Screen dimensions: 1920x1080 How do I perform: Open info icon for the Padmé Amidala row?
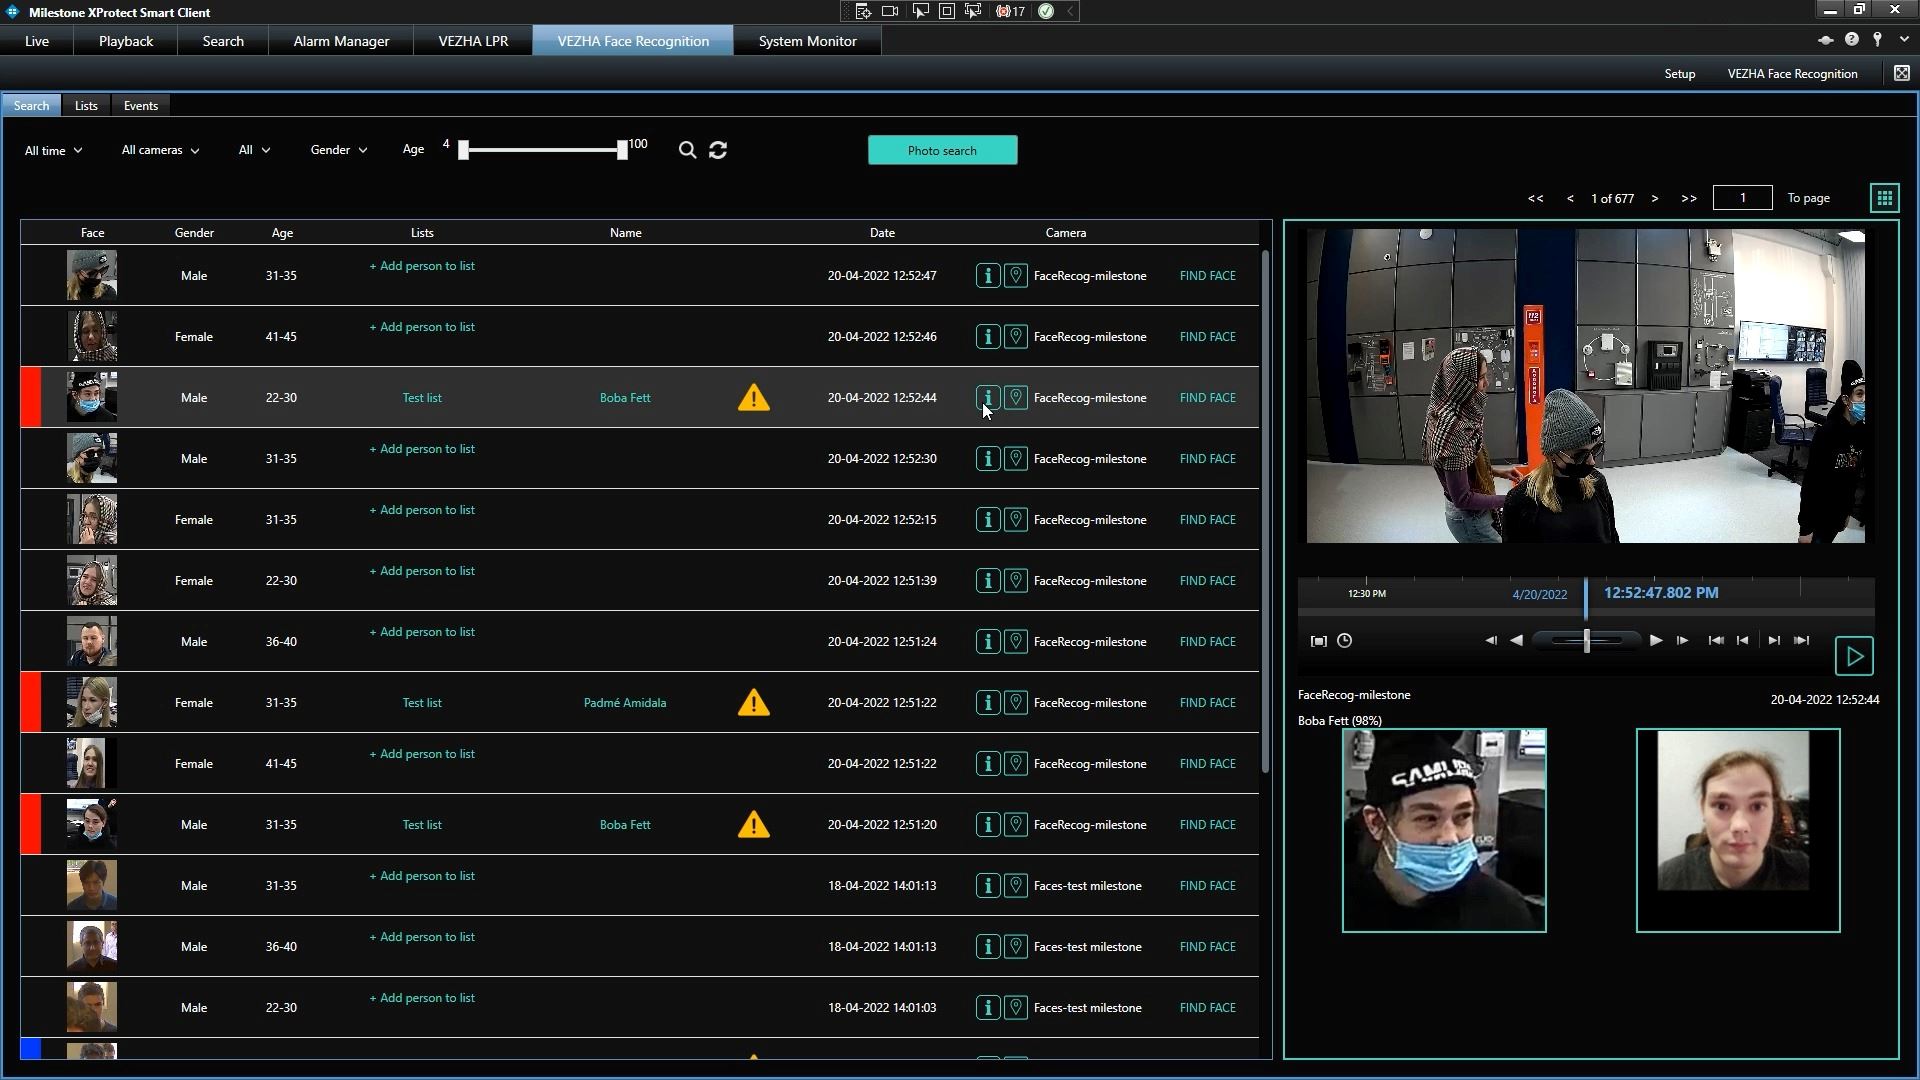click(988, 703)
